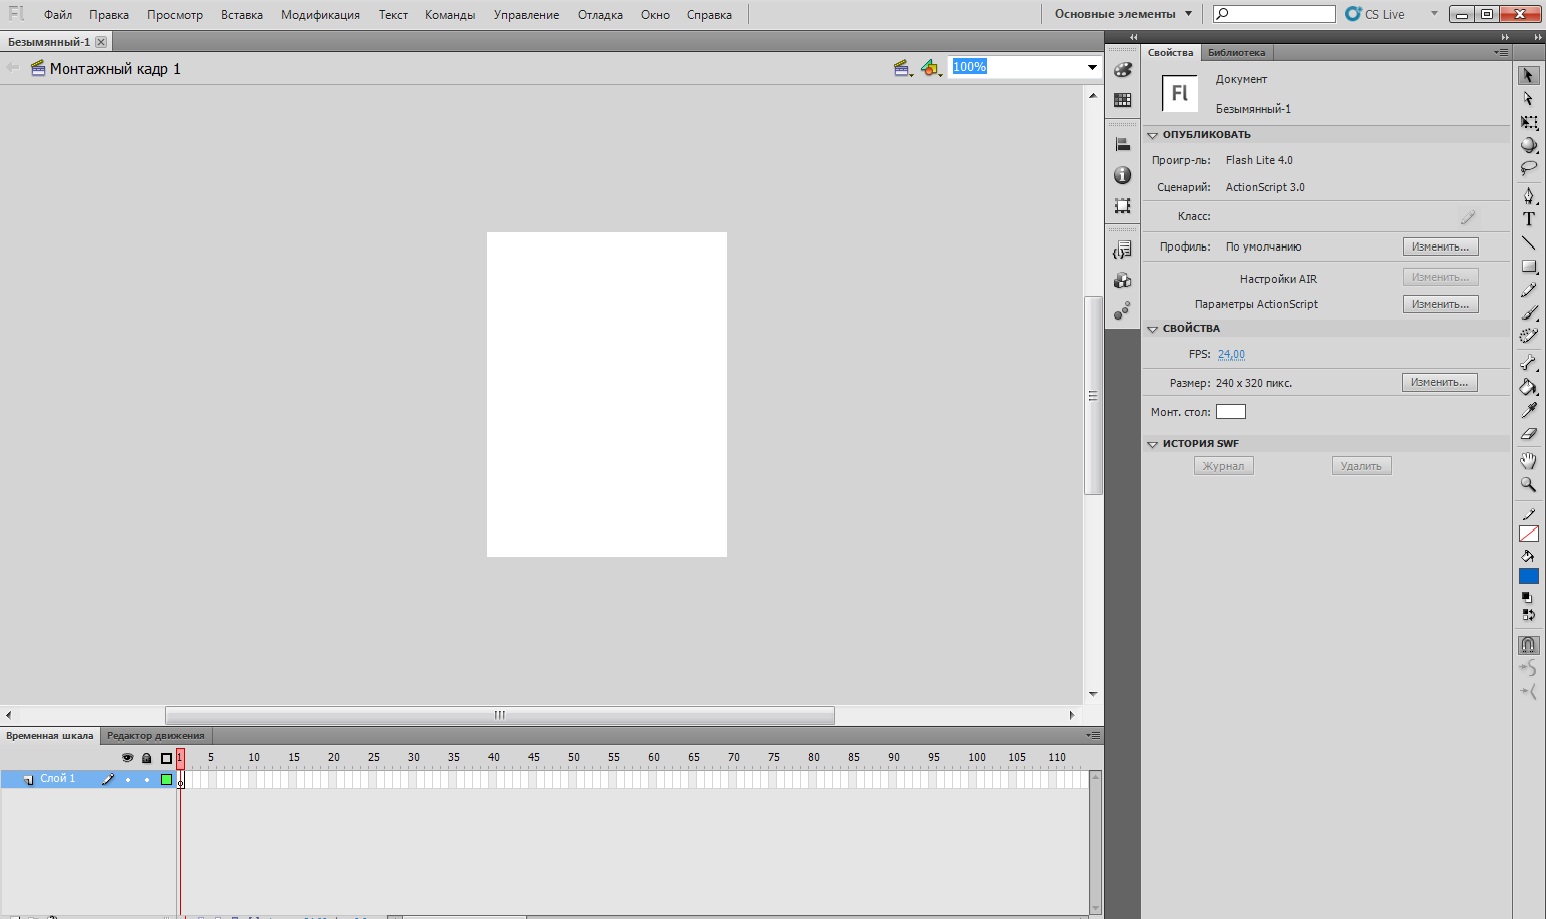Toggle visibility dot for Слой 1
Image resolution: width=1546 pixels, height=919 pixels.
pyautogui.click(x=127, y=779)
